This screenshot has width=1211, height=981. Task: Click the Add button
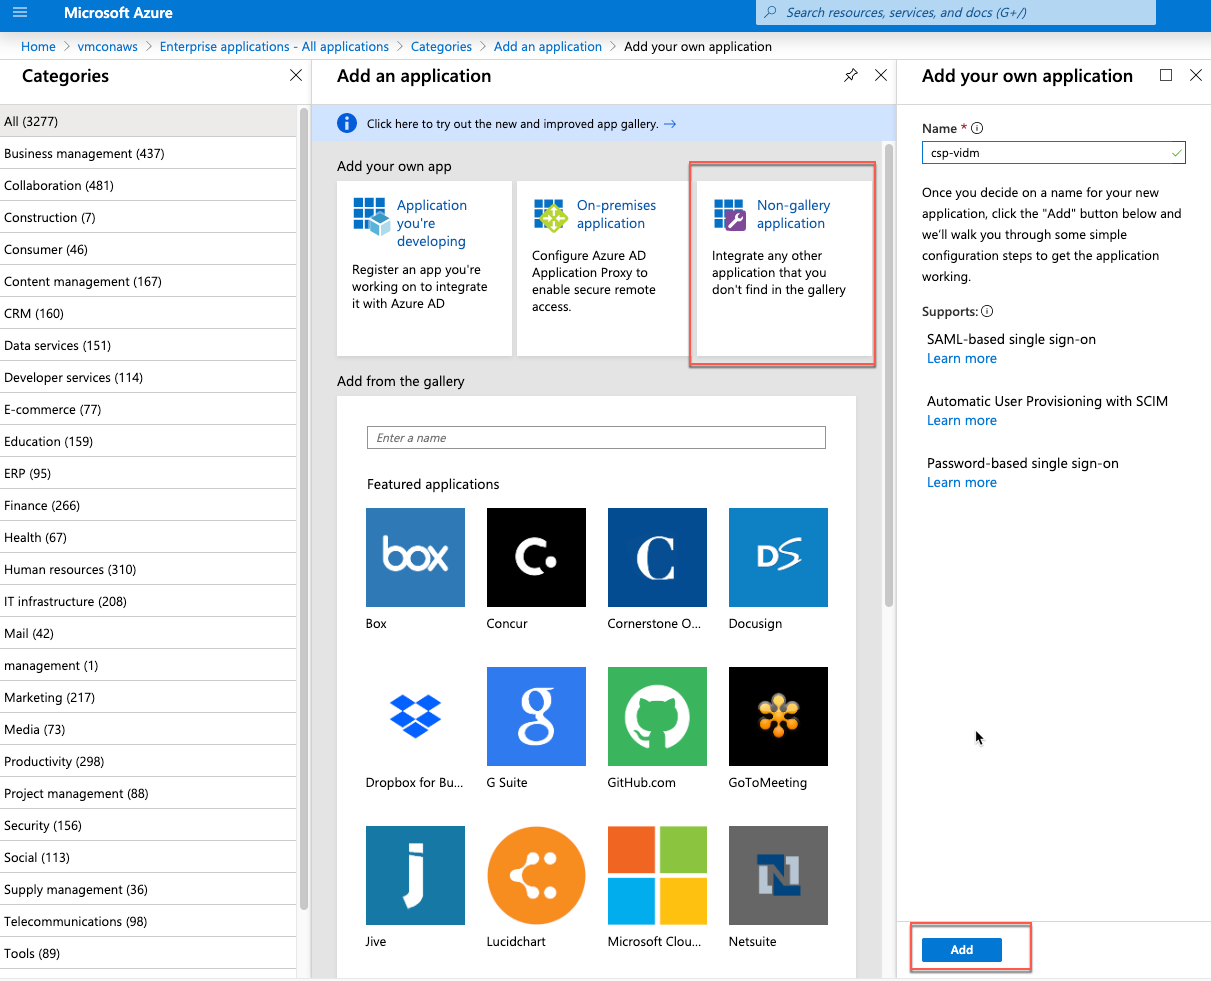pos(961,950)
